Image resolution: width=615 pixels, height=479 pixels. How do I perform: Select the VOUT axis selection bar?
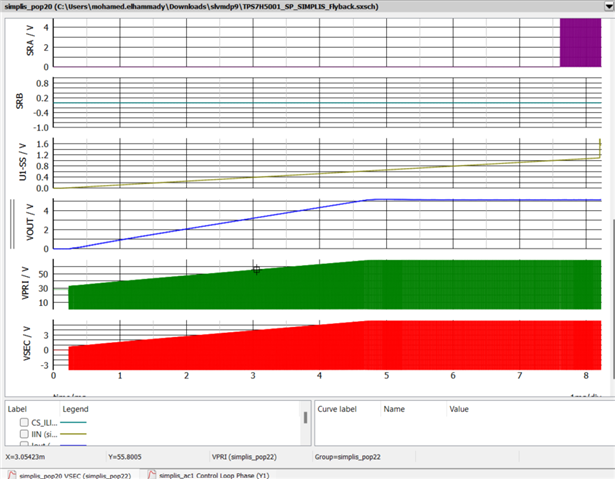click(x=12, y=224)
